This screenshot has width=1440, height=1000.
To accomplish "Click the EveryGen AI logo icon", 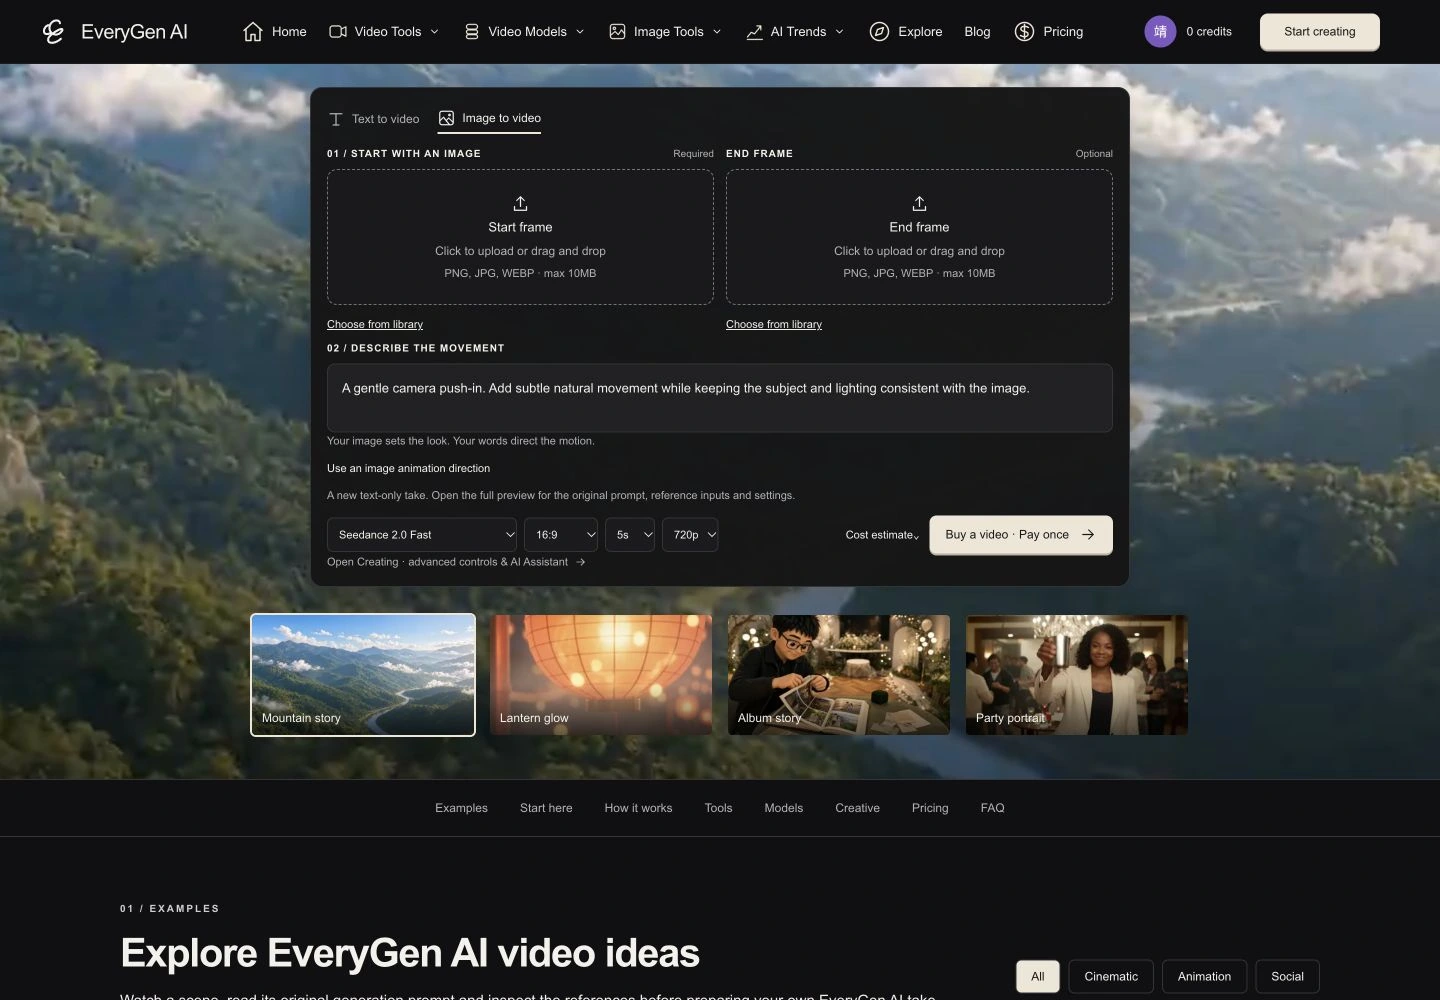I will pyautogui.click(x=53, y=32).
